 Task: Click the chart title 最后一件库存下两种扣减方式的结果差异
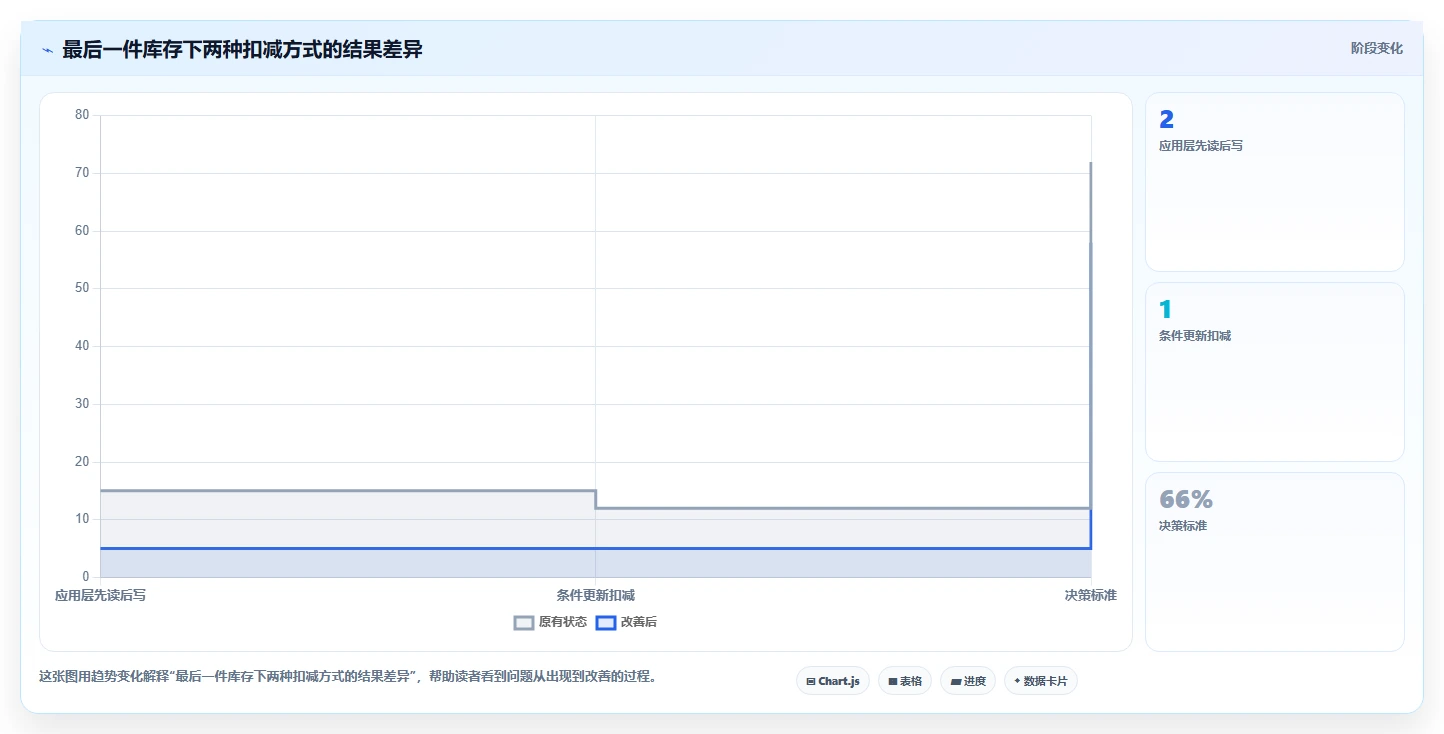pyautogui.click(x=242, y=49)
